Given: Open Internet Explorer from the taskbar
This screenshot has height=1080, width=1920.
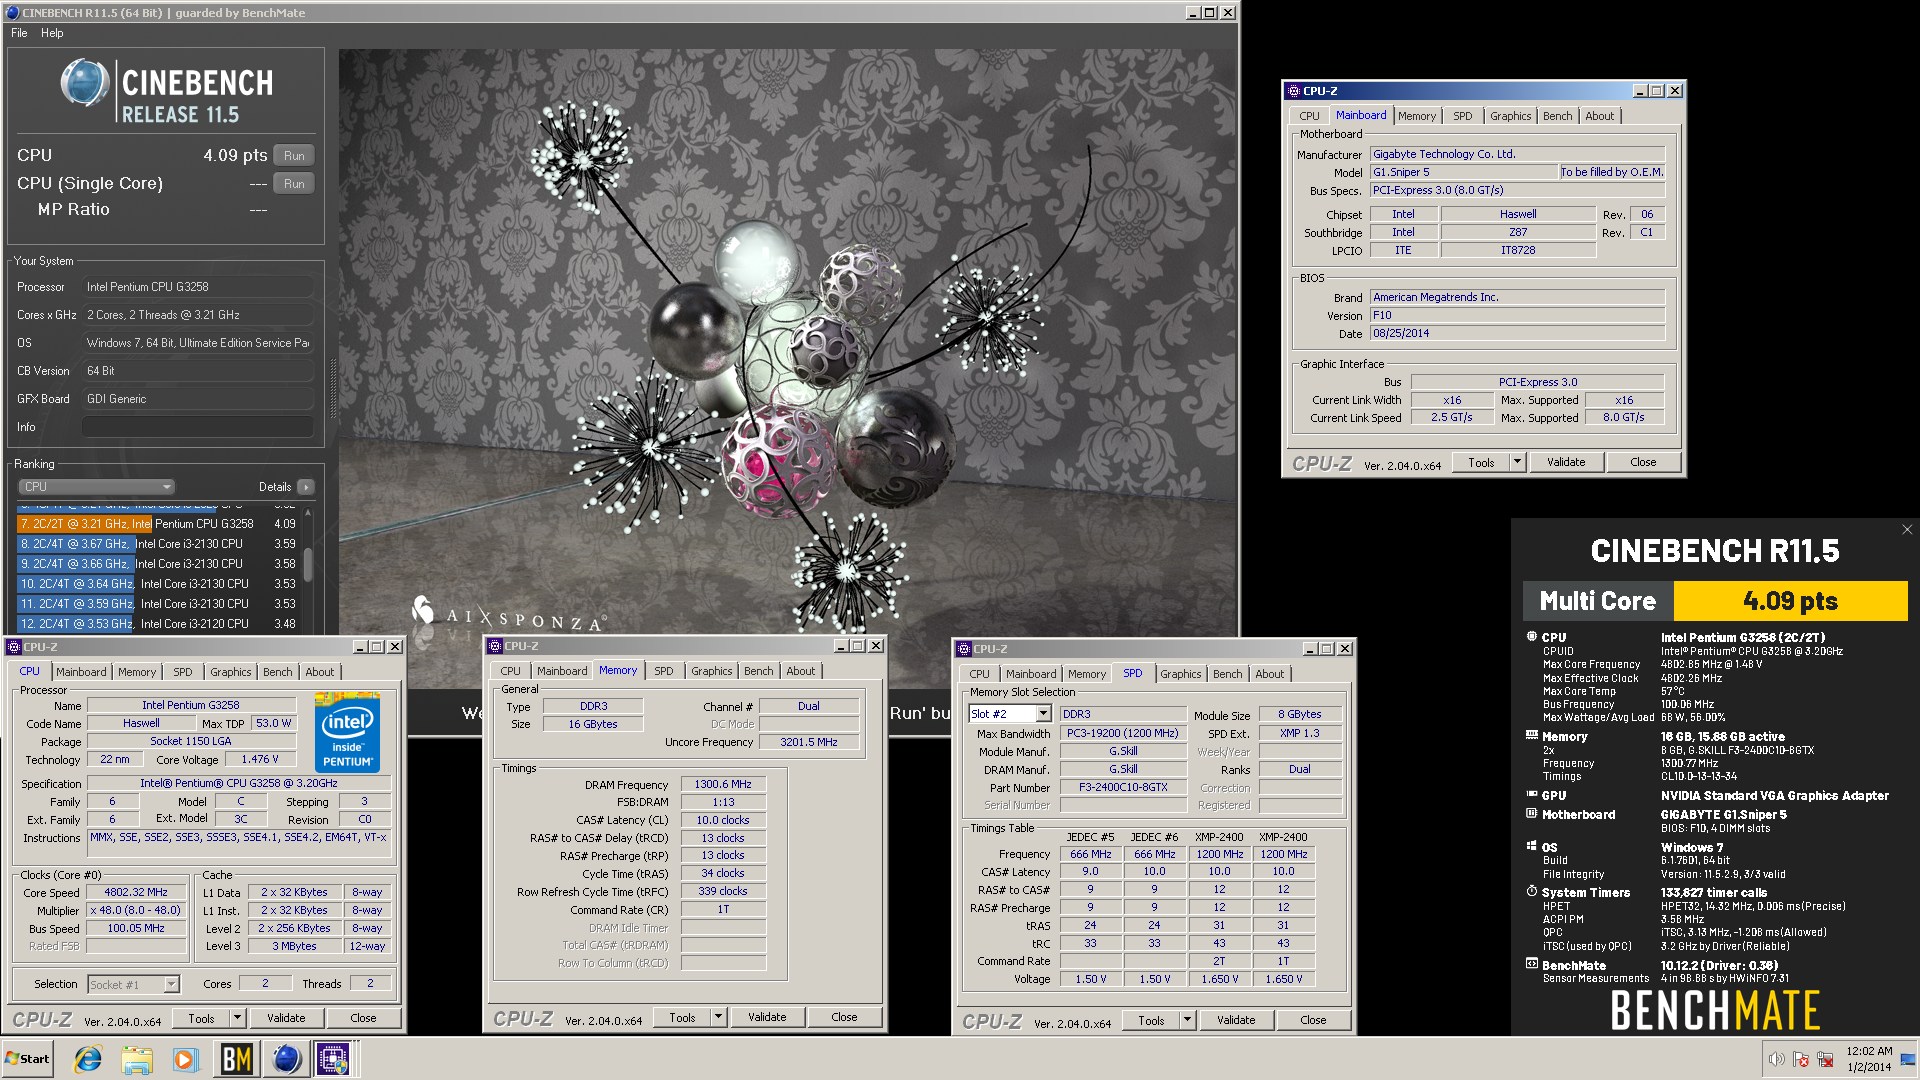Looking at the screenshot, I should tap(88, 1059).
